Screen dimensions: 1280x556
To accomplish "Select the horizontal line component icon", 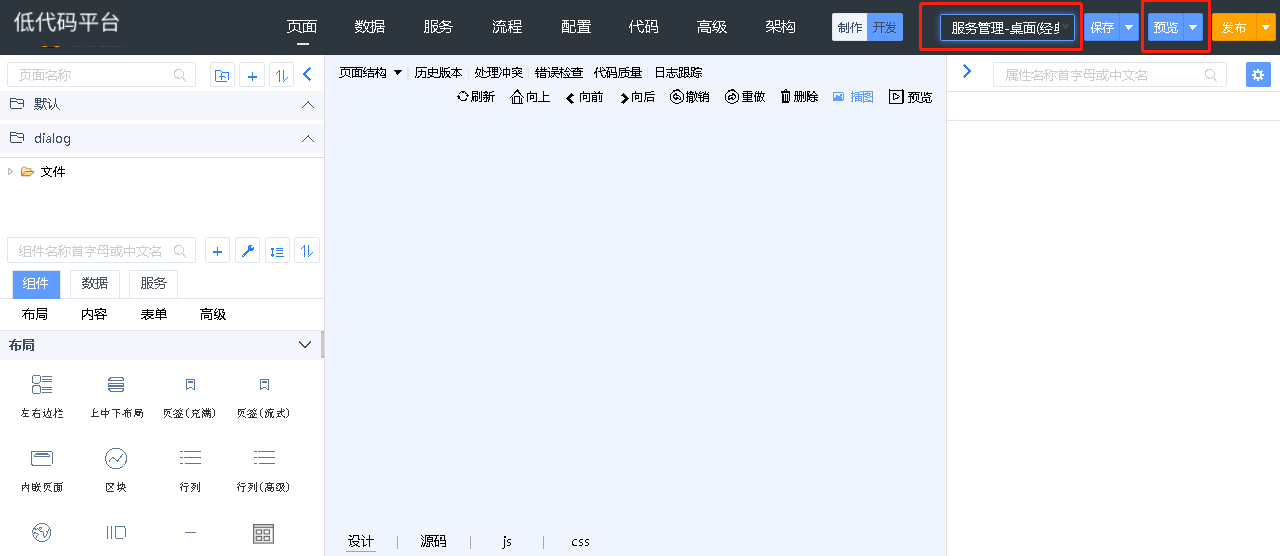I will tap(190, 532).
